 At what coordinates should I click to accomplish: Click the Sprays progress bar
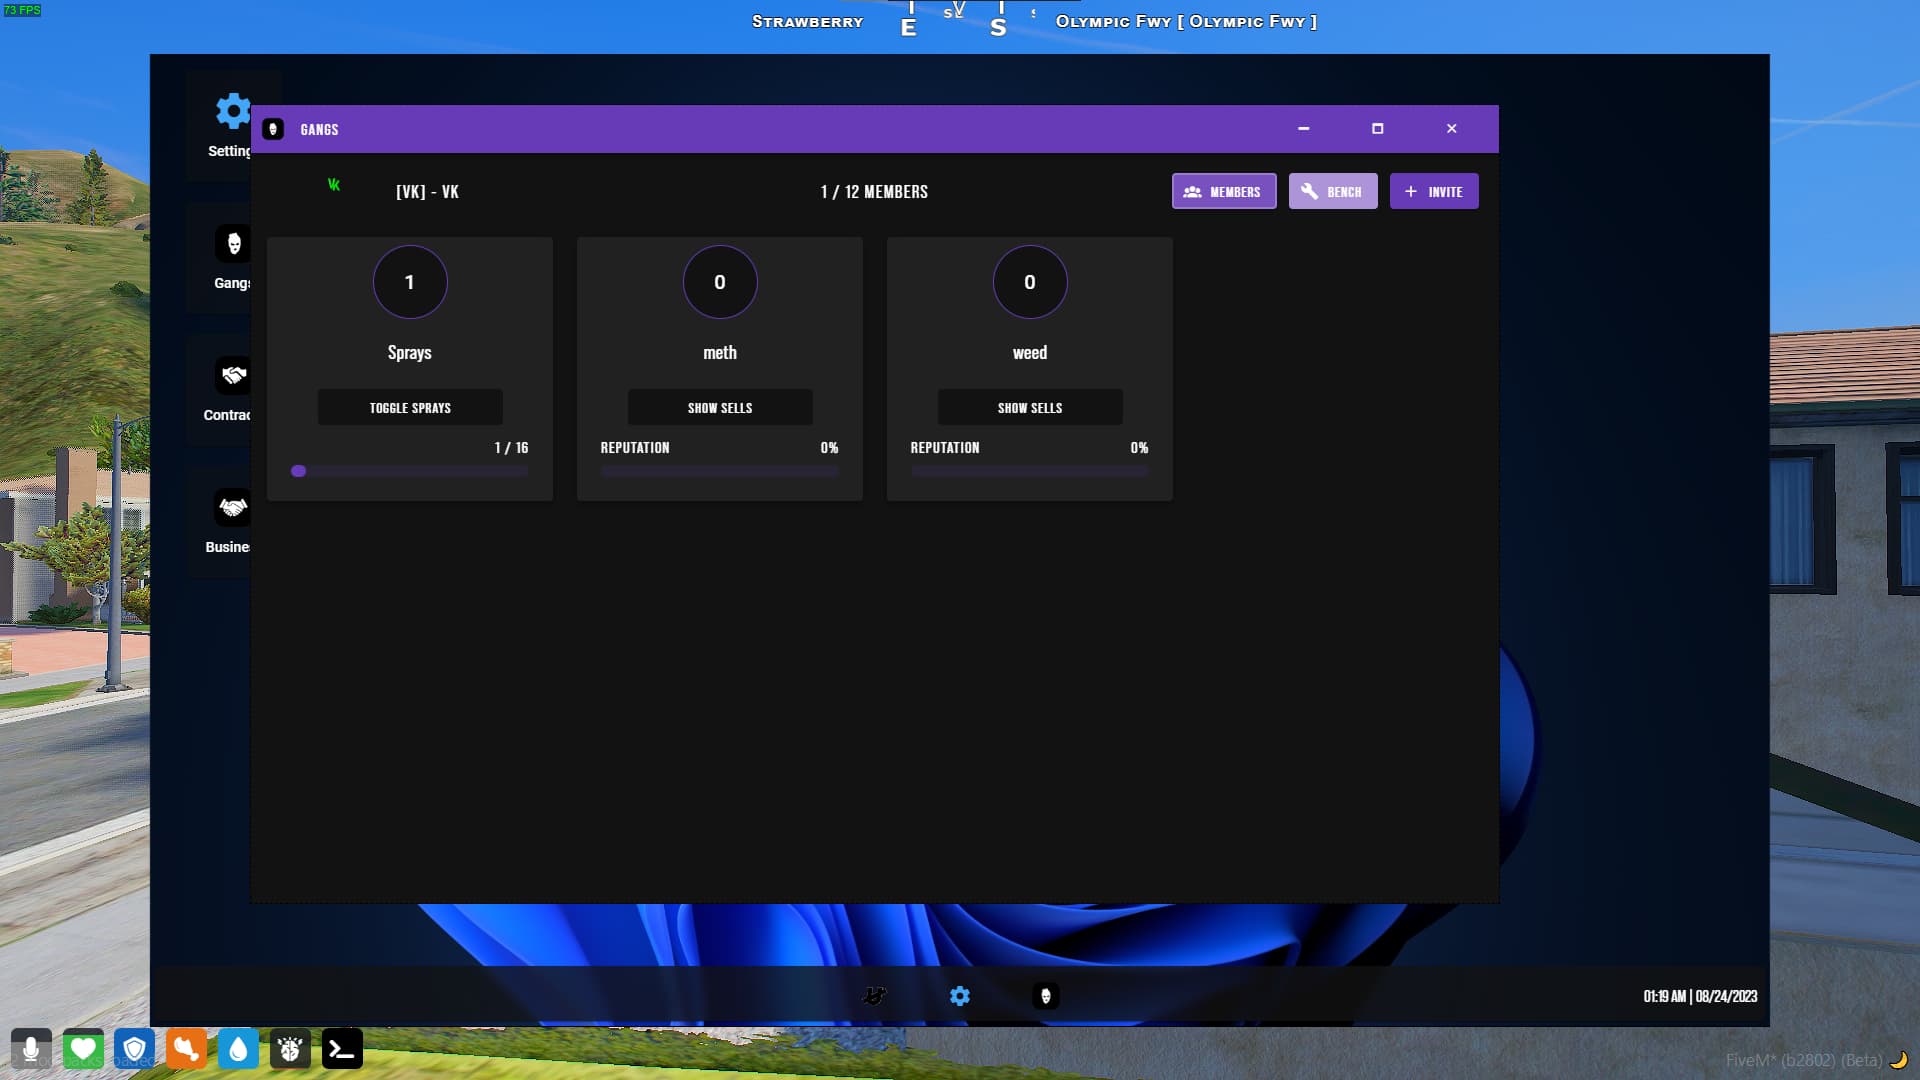tap(410, 471)
